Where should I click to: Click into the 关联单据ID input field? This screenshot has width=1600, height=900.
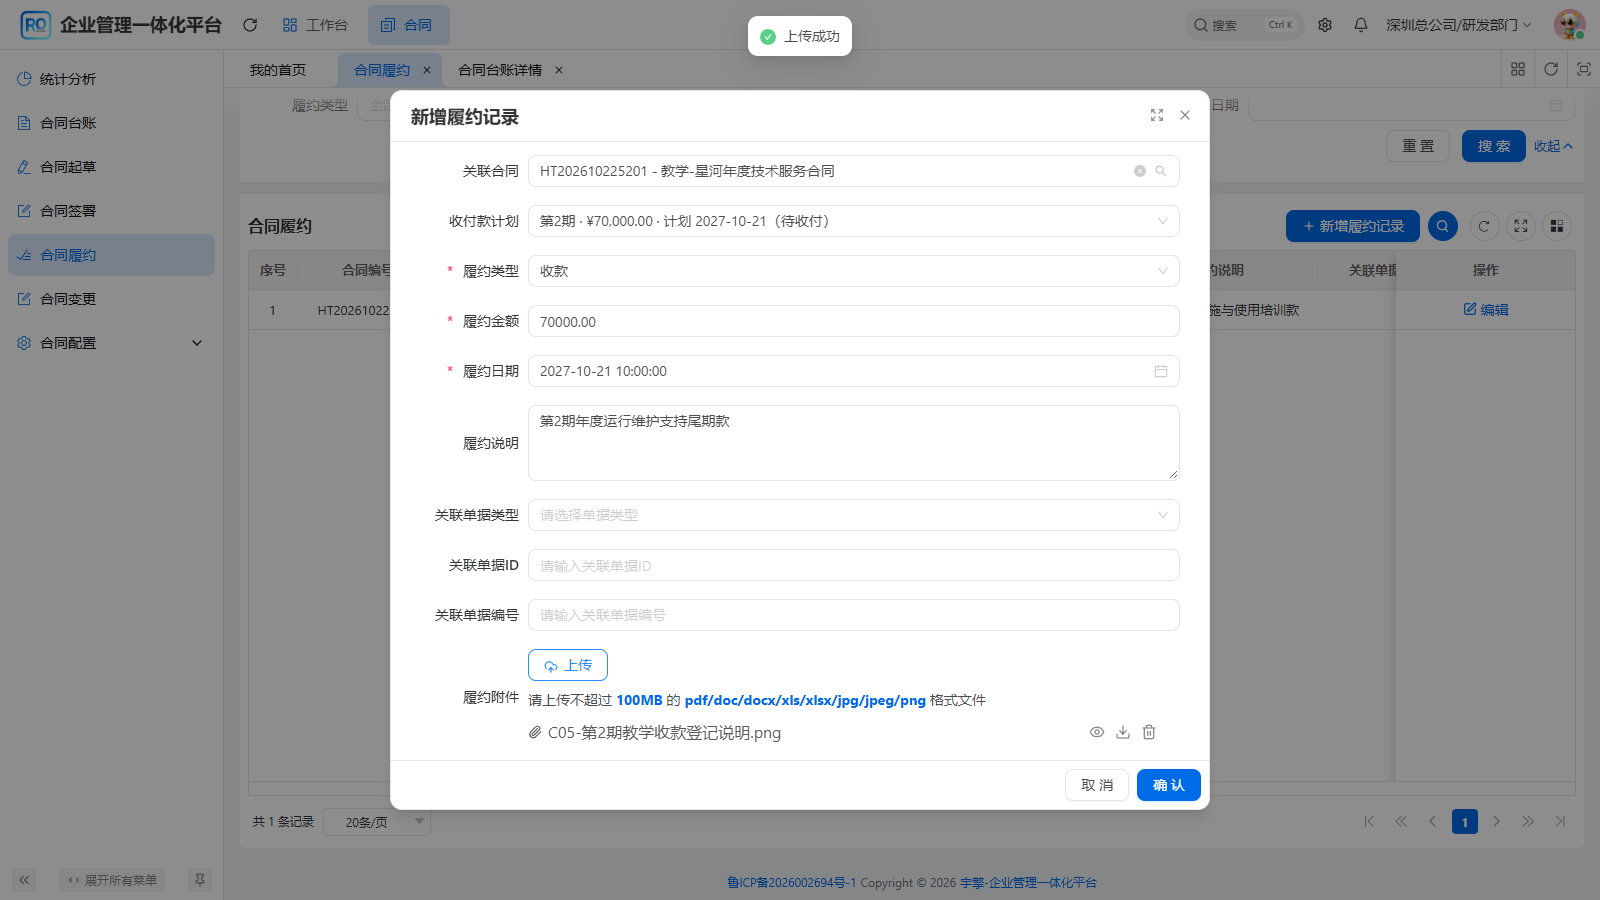pyautogui.click(x=853, y=565)
